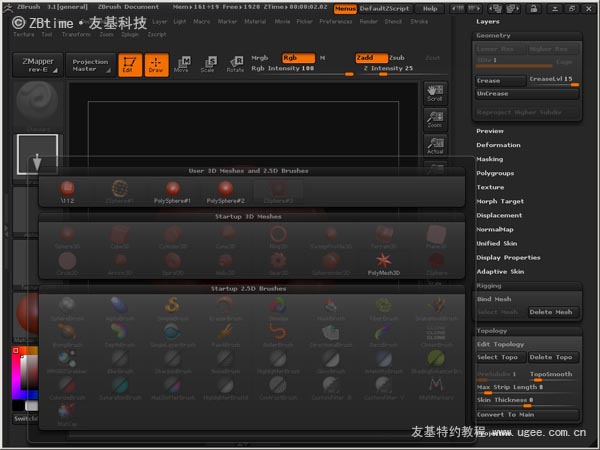Viewport: 600px width, 450px height.
Task: Switch to Zsub sculpt mode
Action: click(397, 58)
